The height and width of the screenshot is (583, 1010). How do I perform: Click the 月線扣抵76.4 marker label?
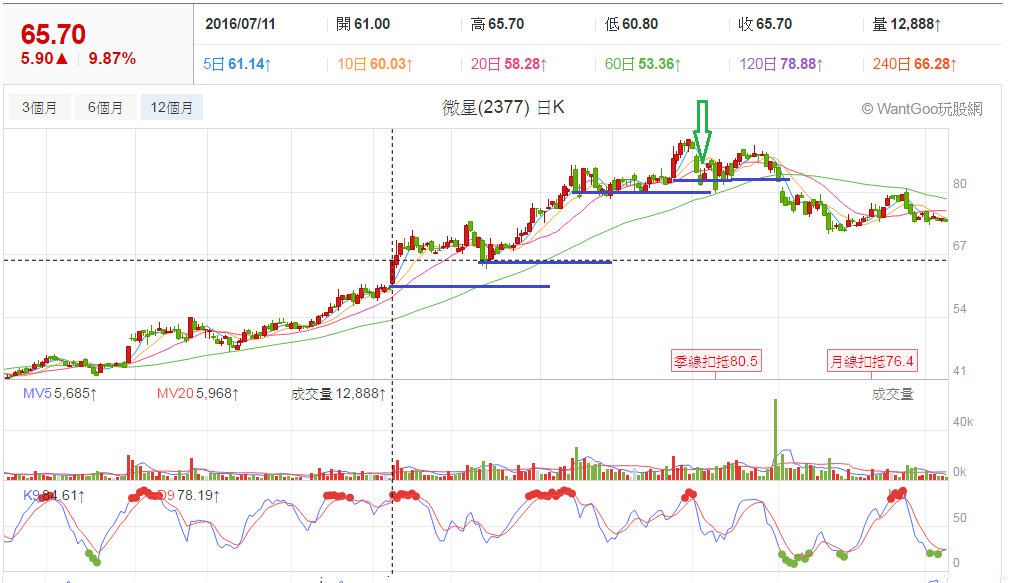[872, 361]
